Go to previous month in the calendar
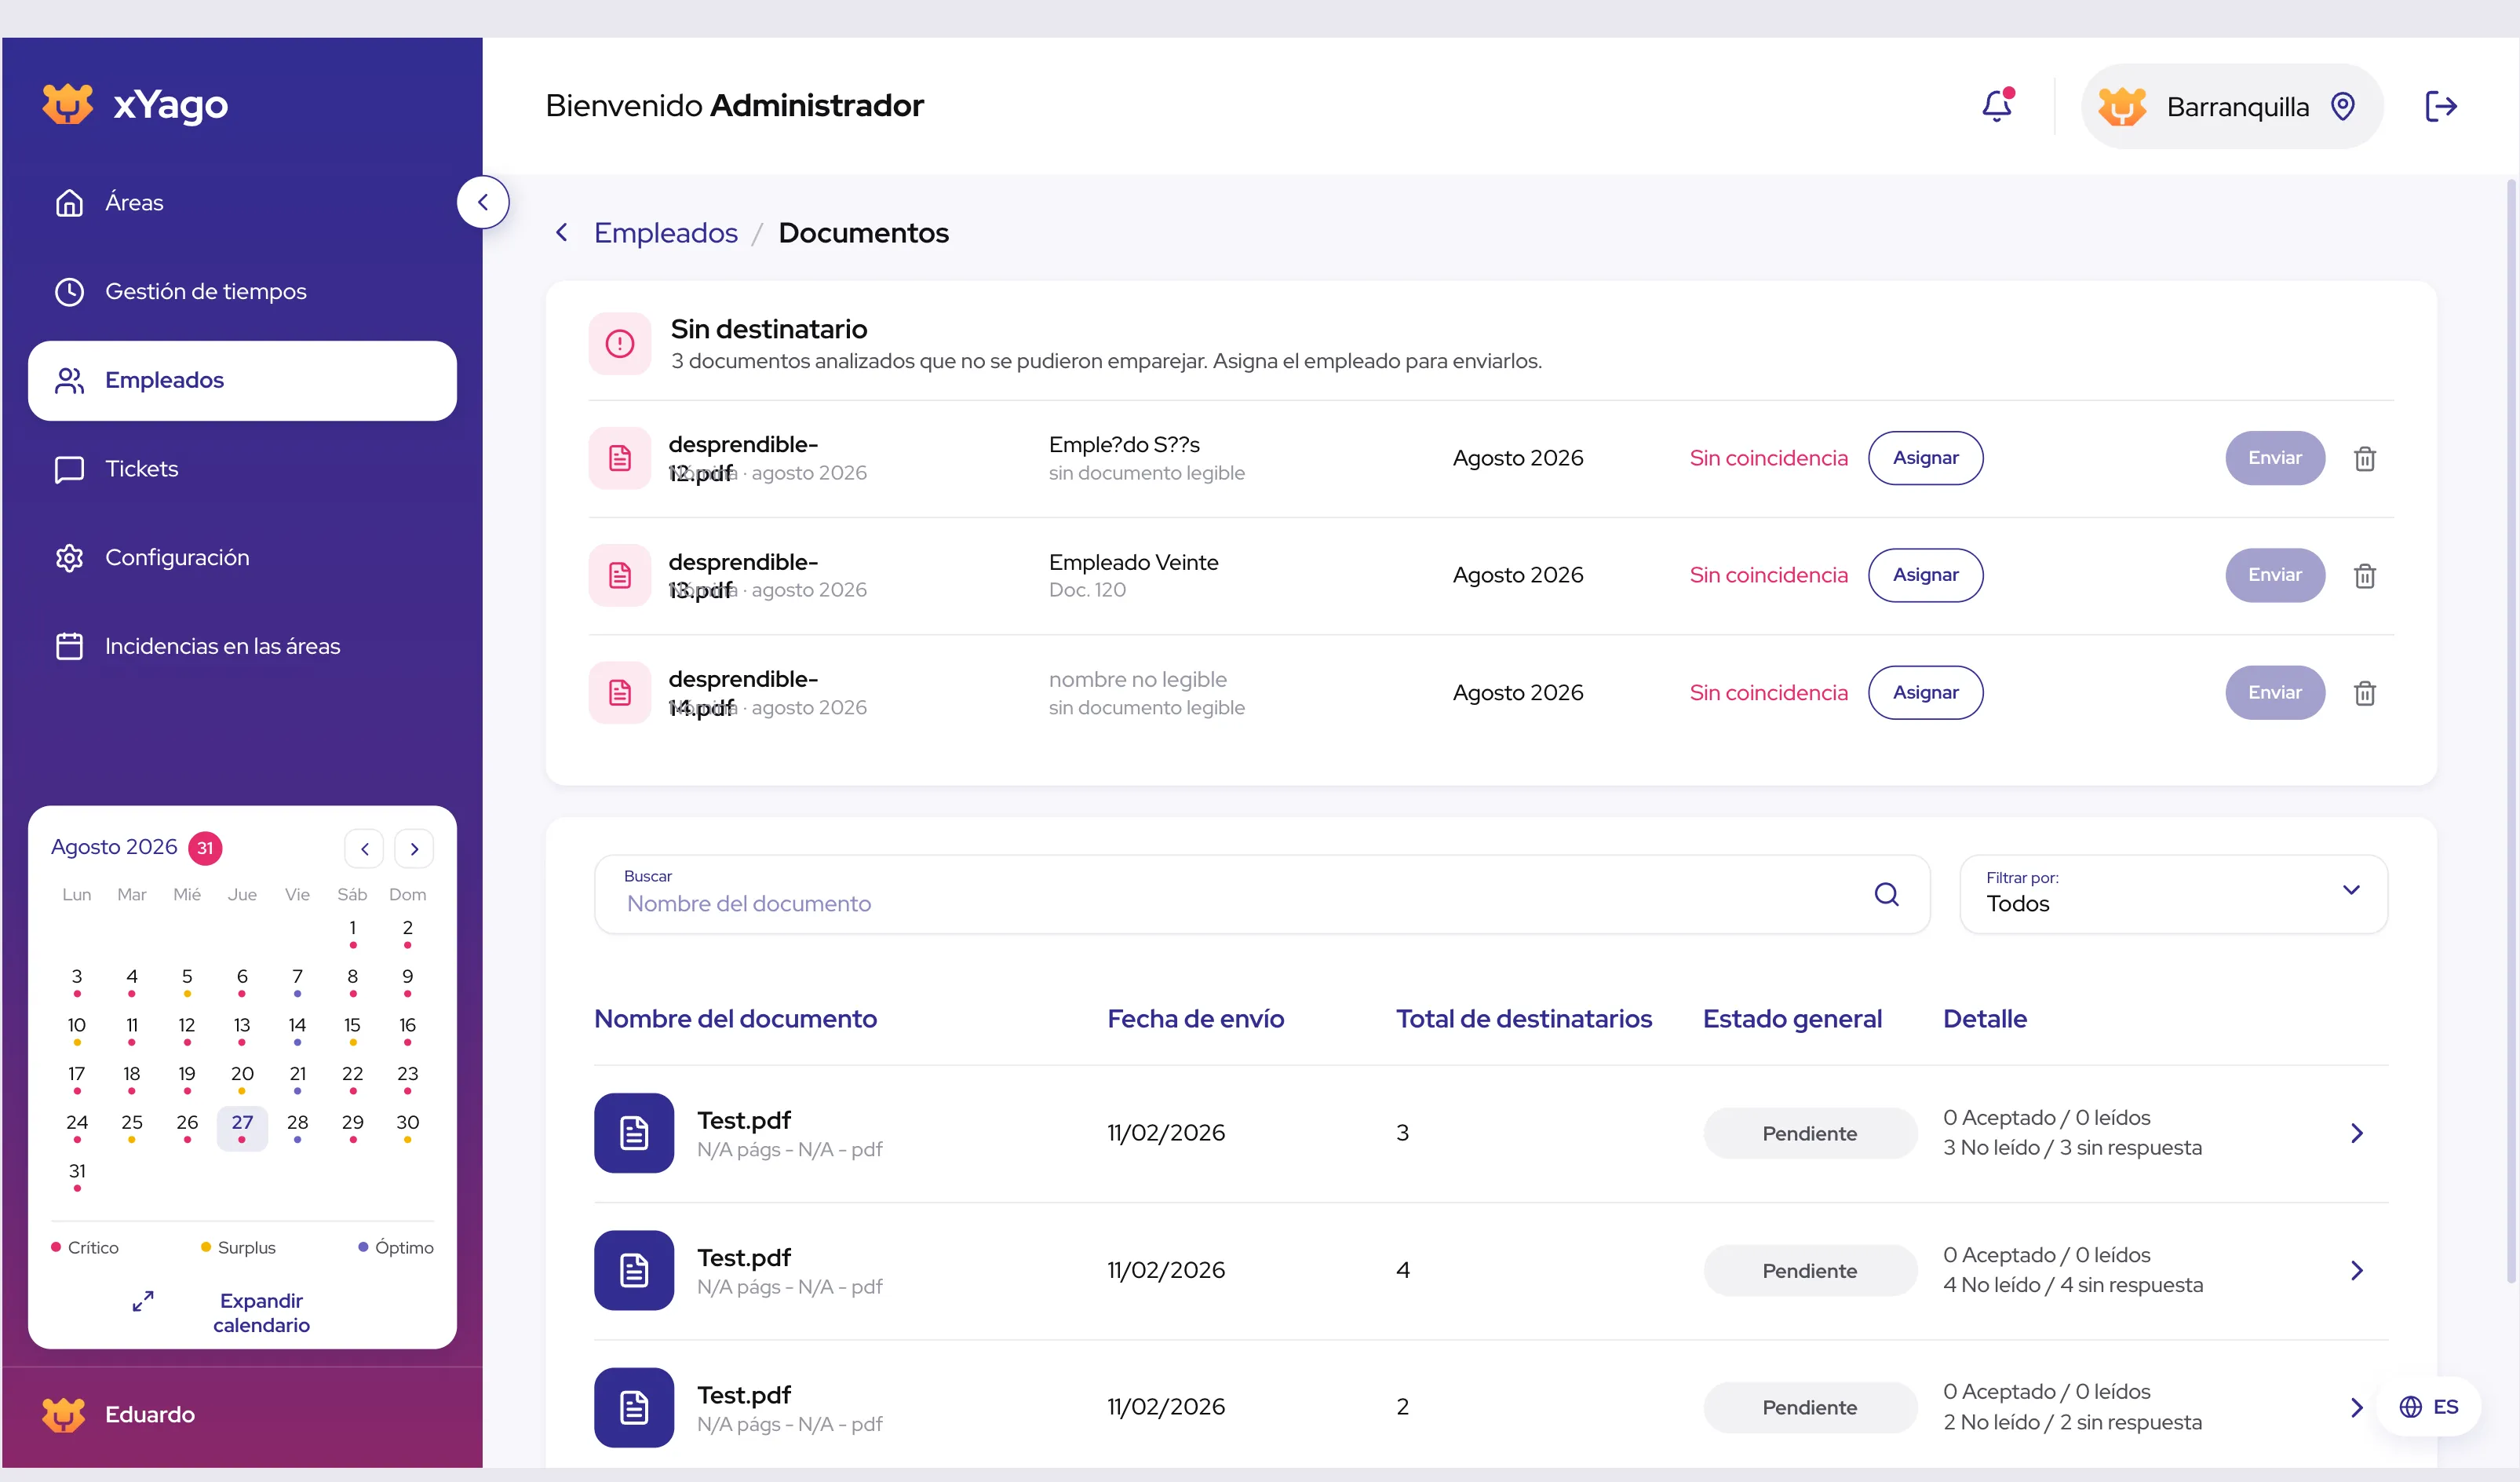Screen dimensions: 2520x1482 364,849
